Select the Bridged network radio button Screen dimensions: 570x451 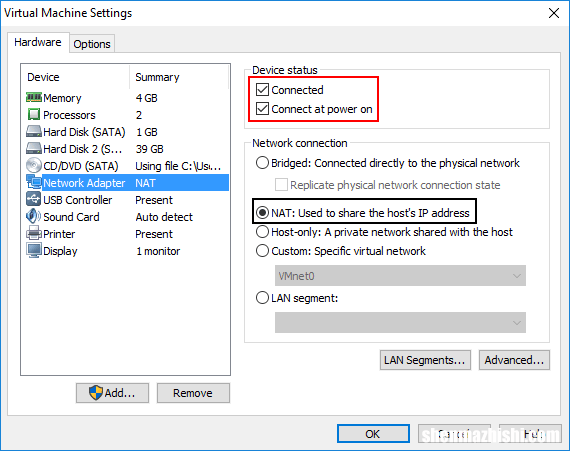click(x=262, y=163)
